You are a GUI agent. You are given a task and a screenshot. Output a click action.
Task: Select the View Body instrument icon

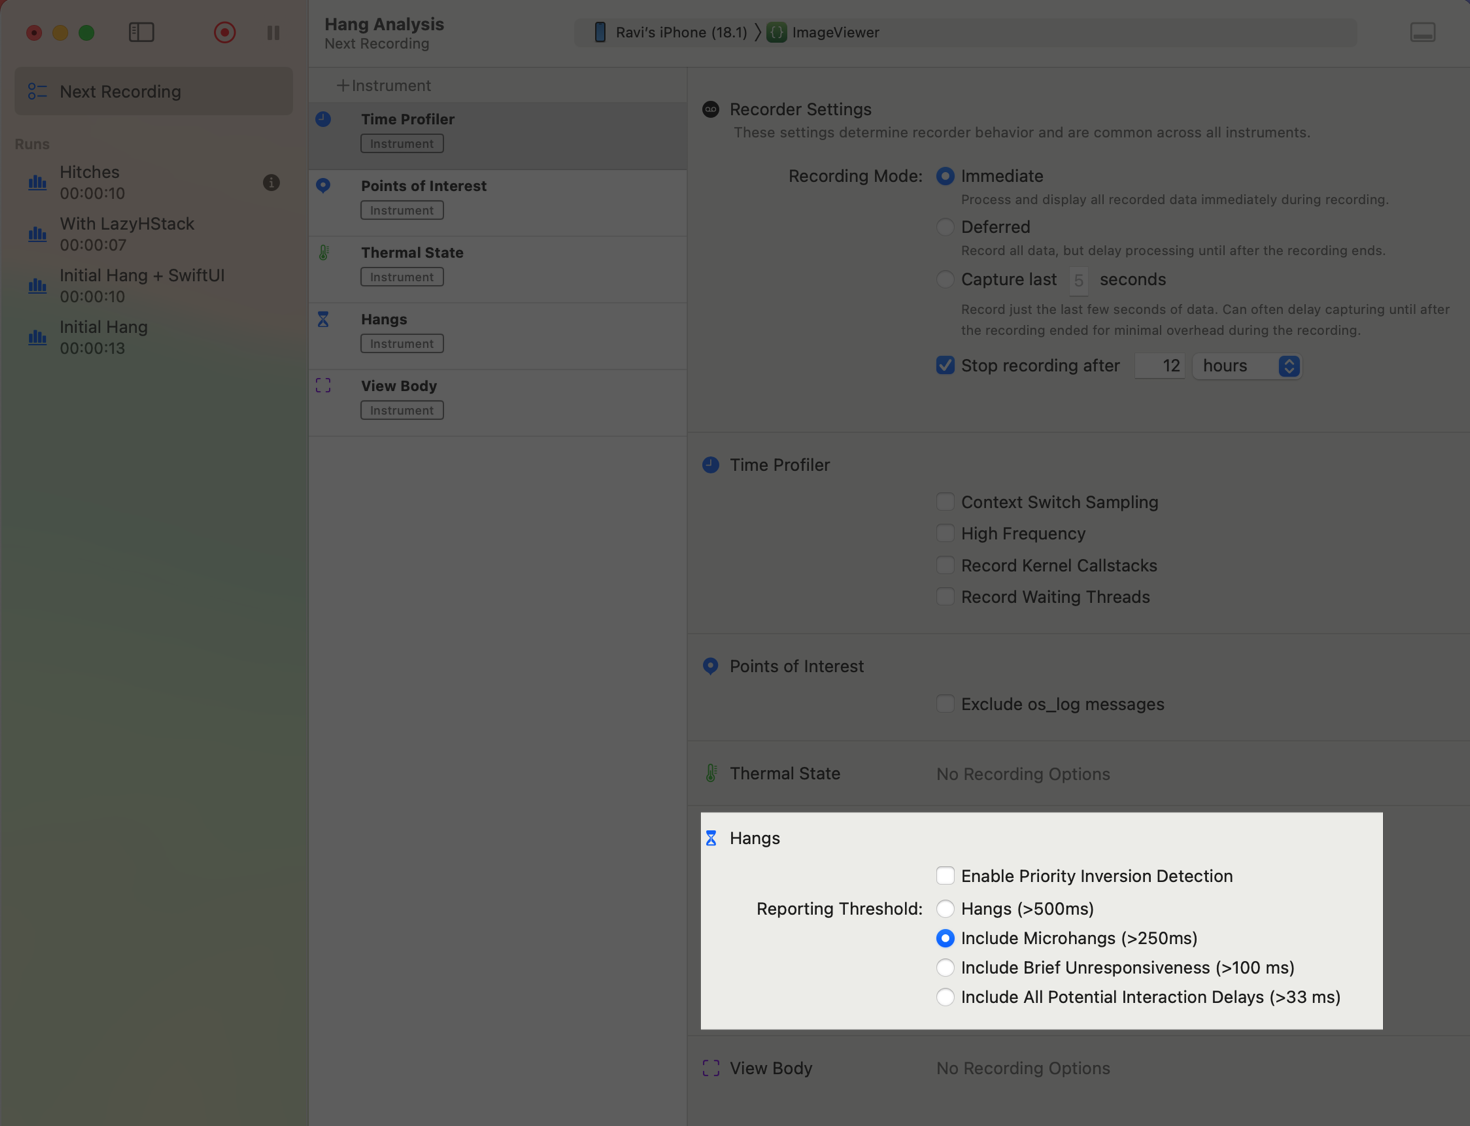(322, 384)
